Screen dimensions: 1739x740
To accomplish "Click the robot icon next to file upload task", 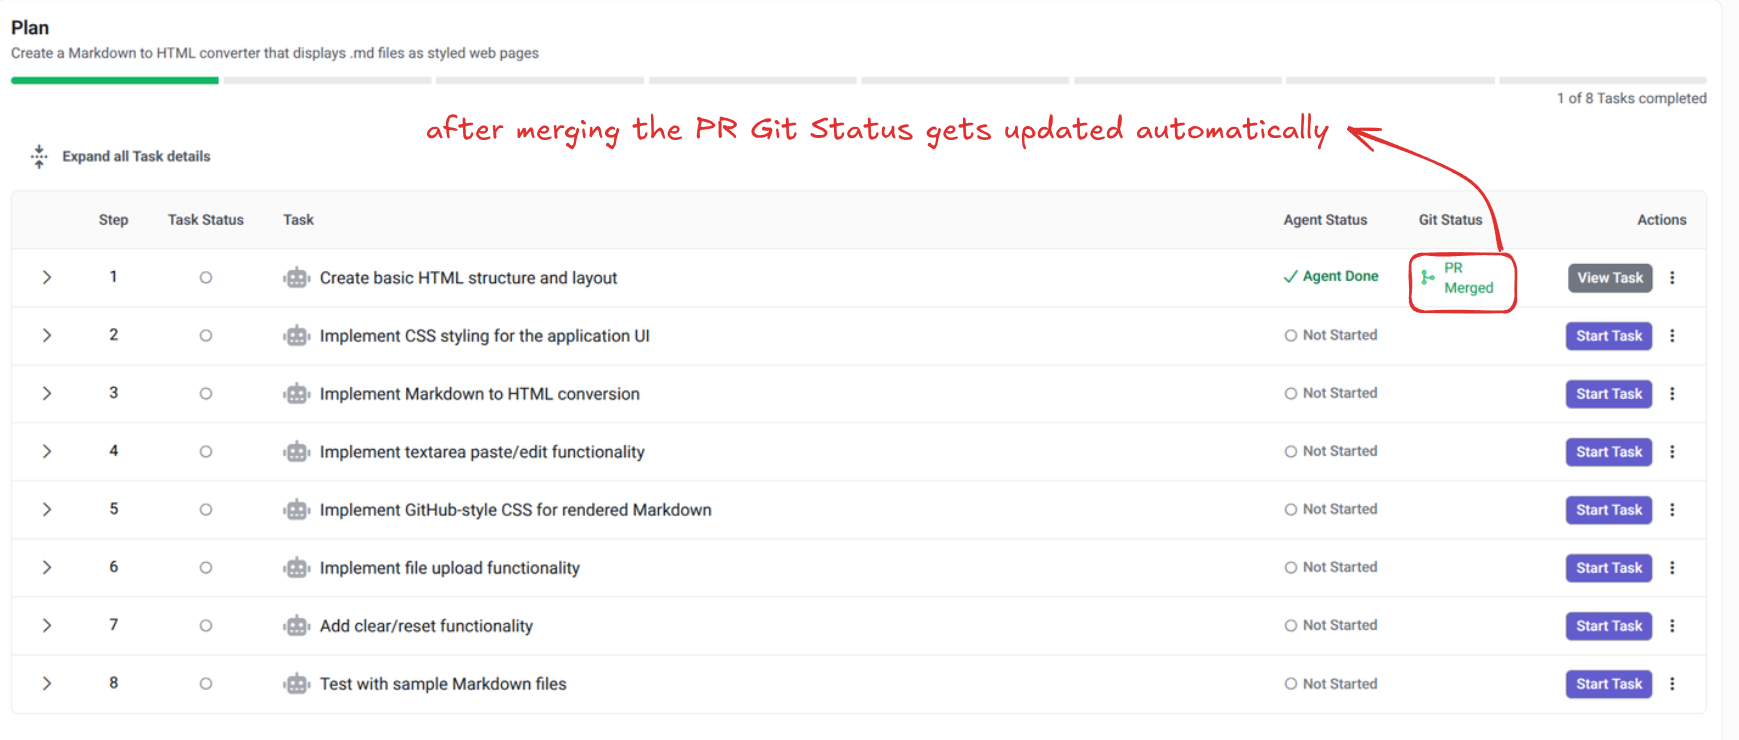I will pos(297,568).
